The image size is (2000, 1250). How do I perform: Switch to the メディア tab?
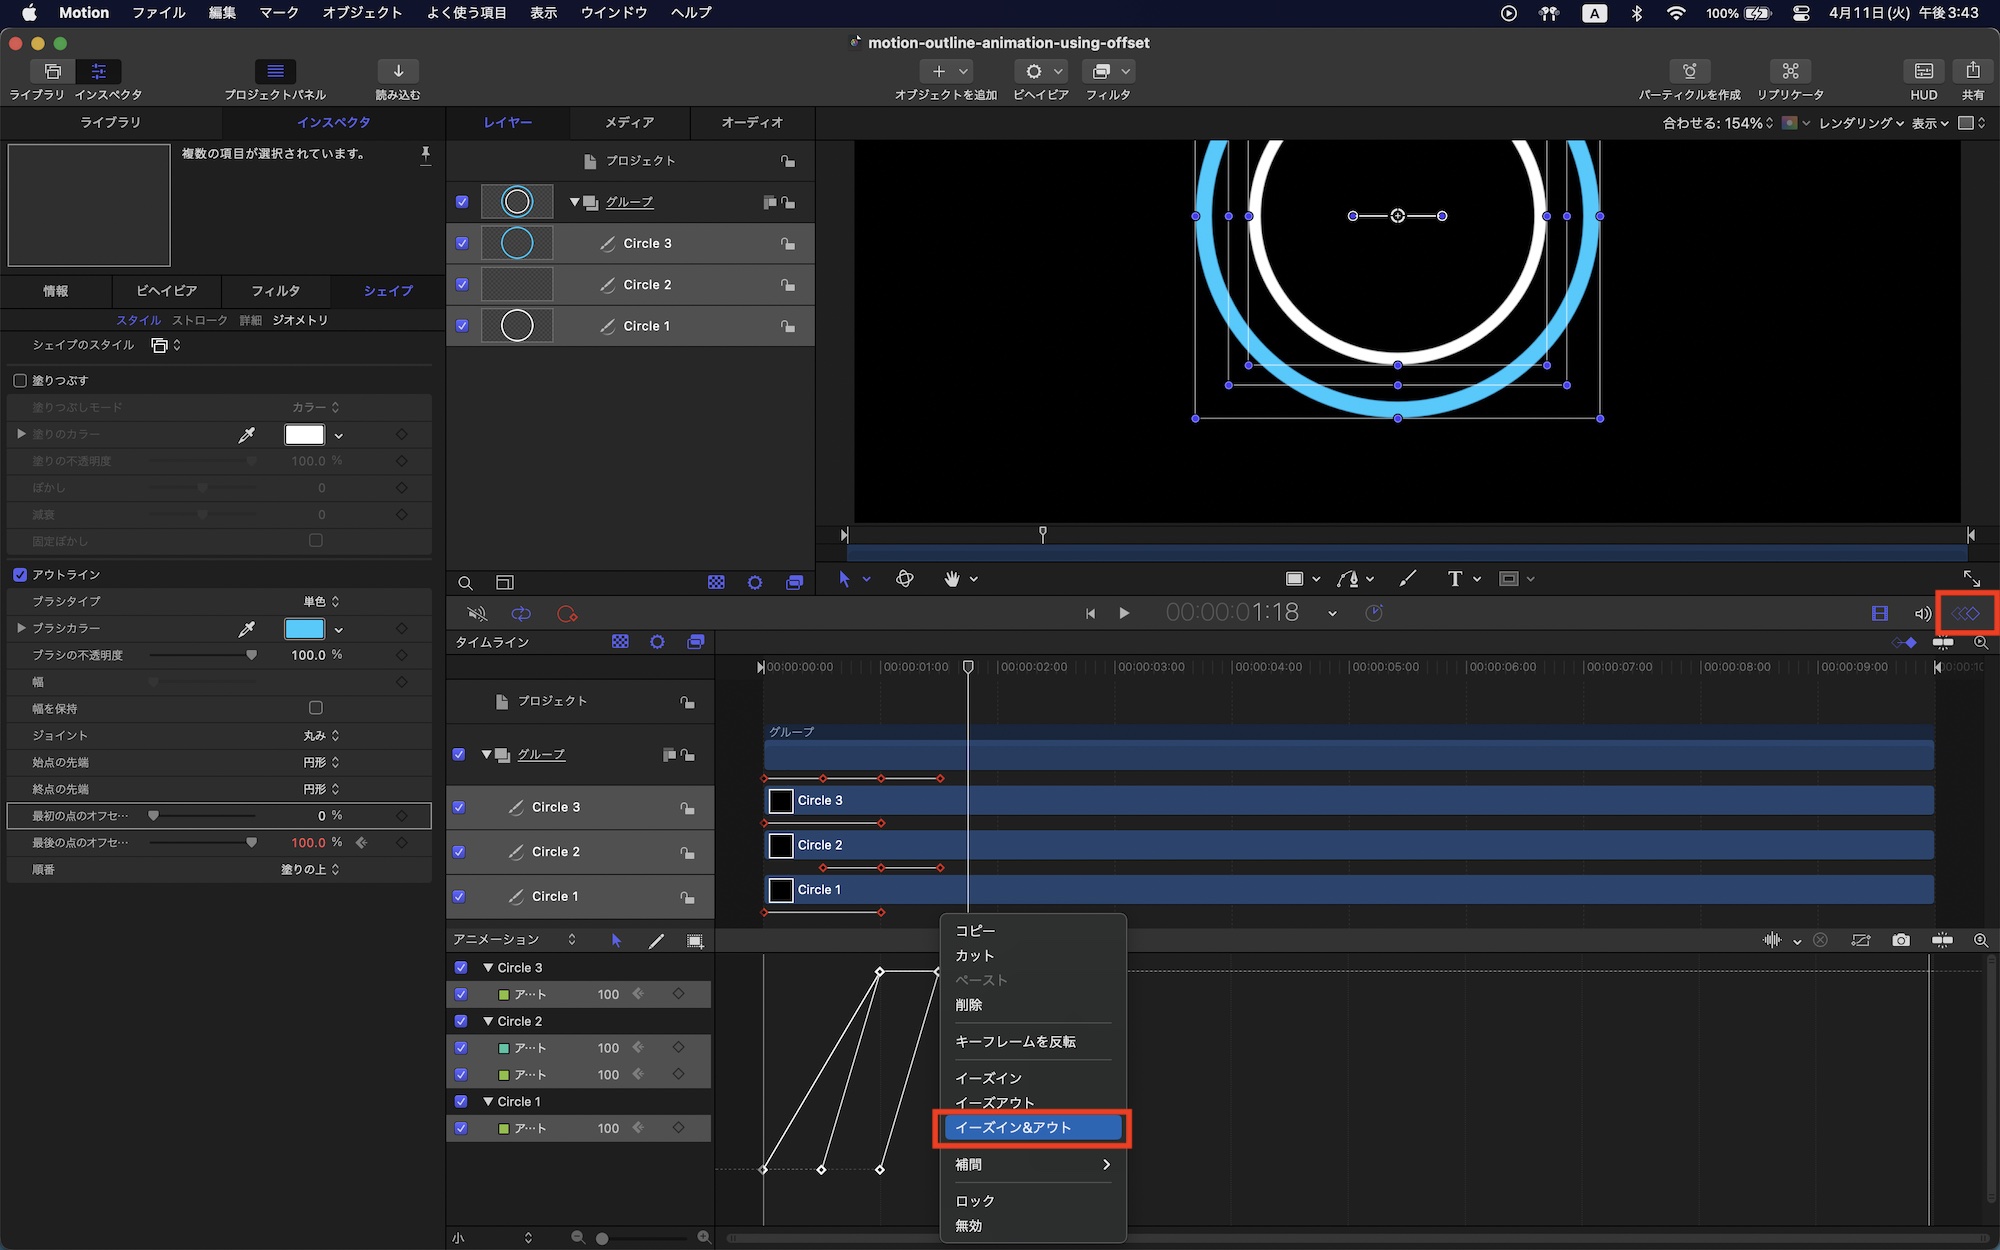pyautogui.click(x=629, y=122)
